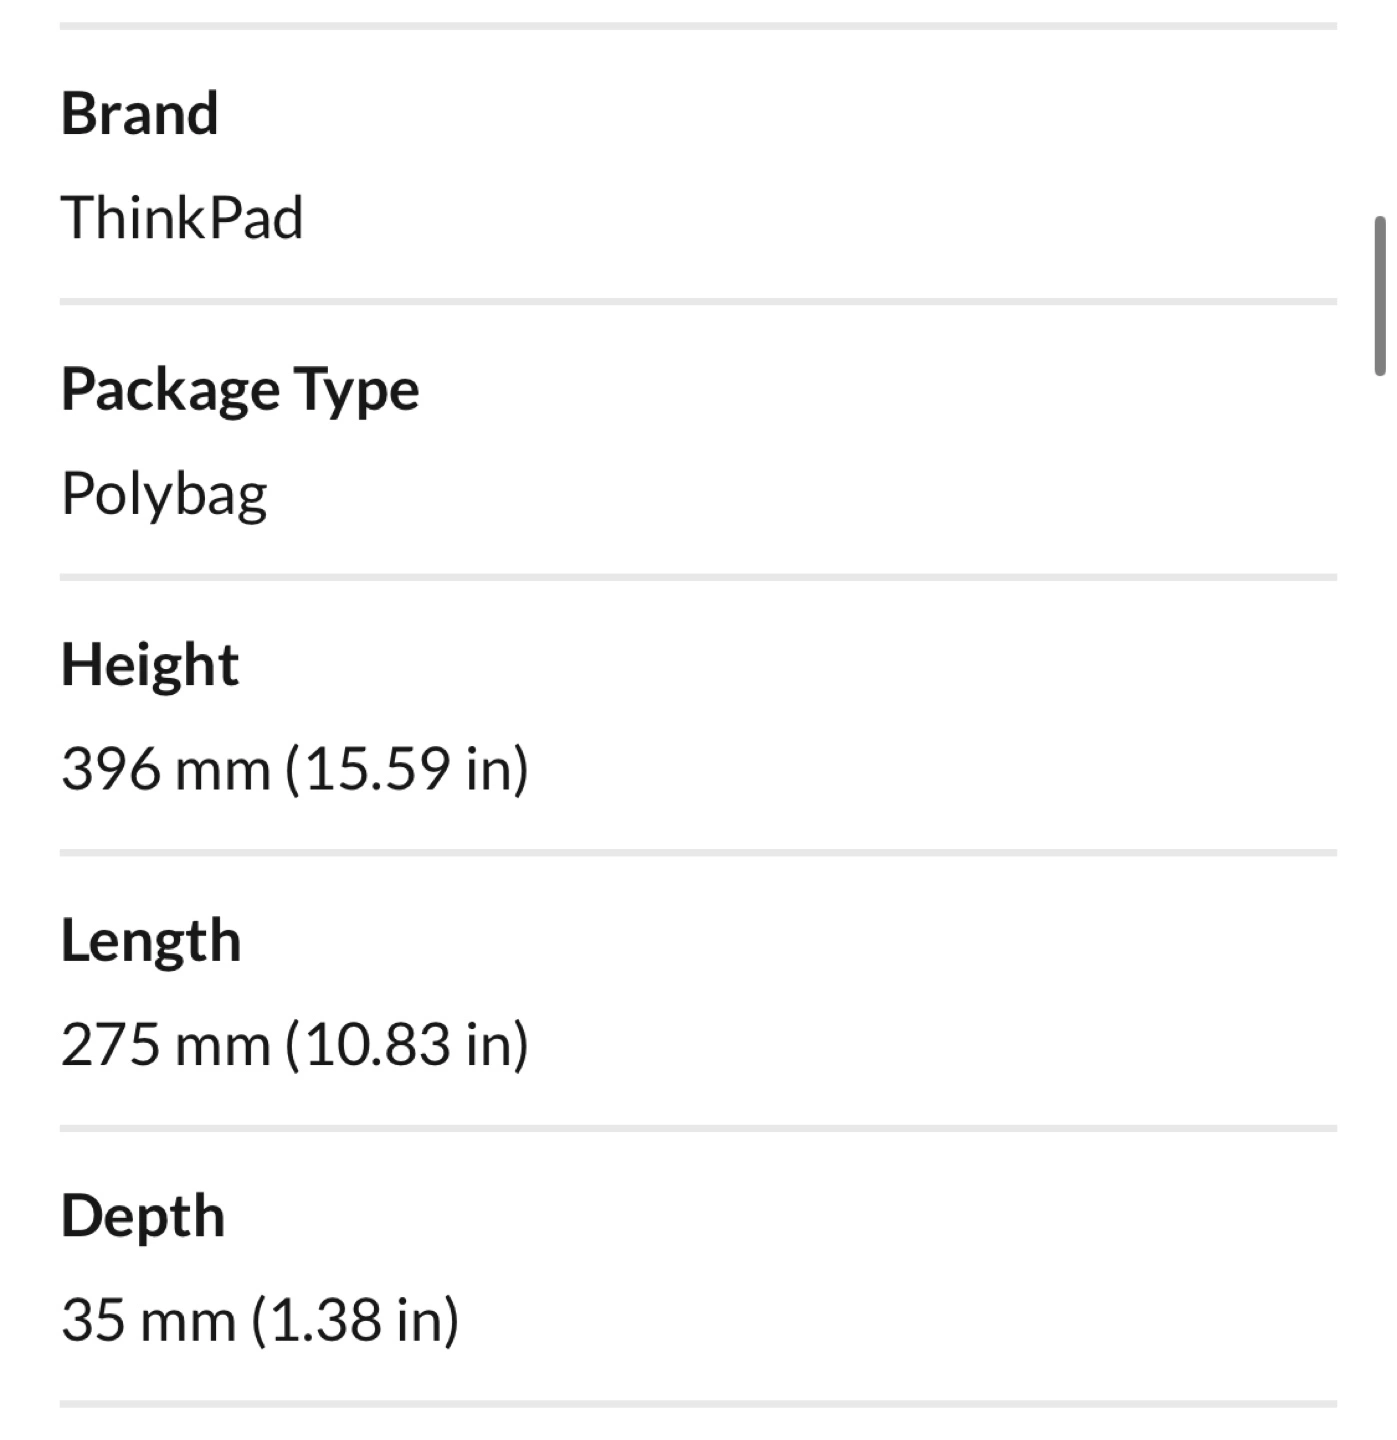Select the 396 mm (15.59 in) value

coord(295,770)
